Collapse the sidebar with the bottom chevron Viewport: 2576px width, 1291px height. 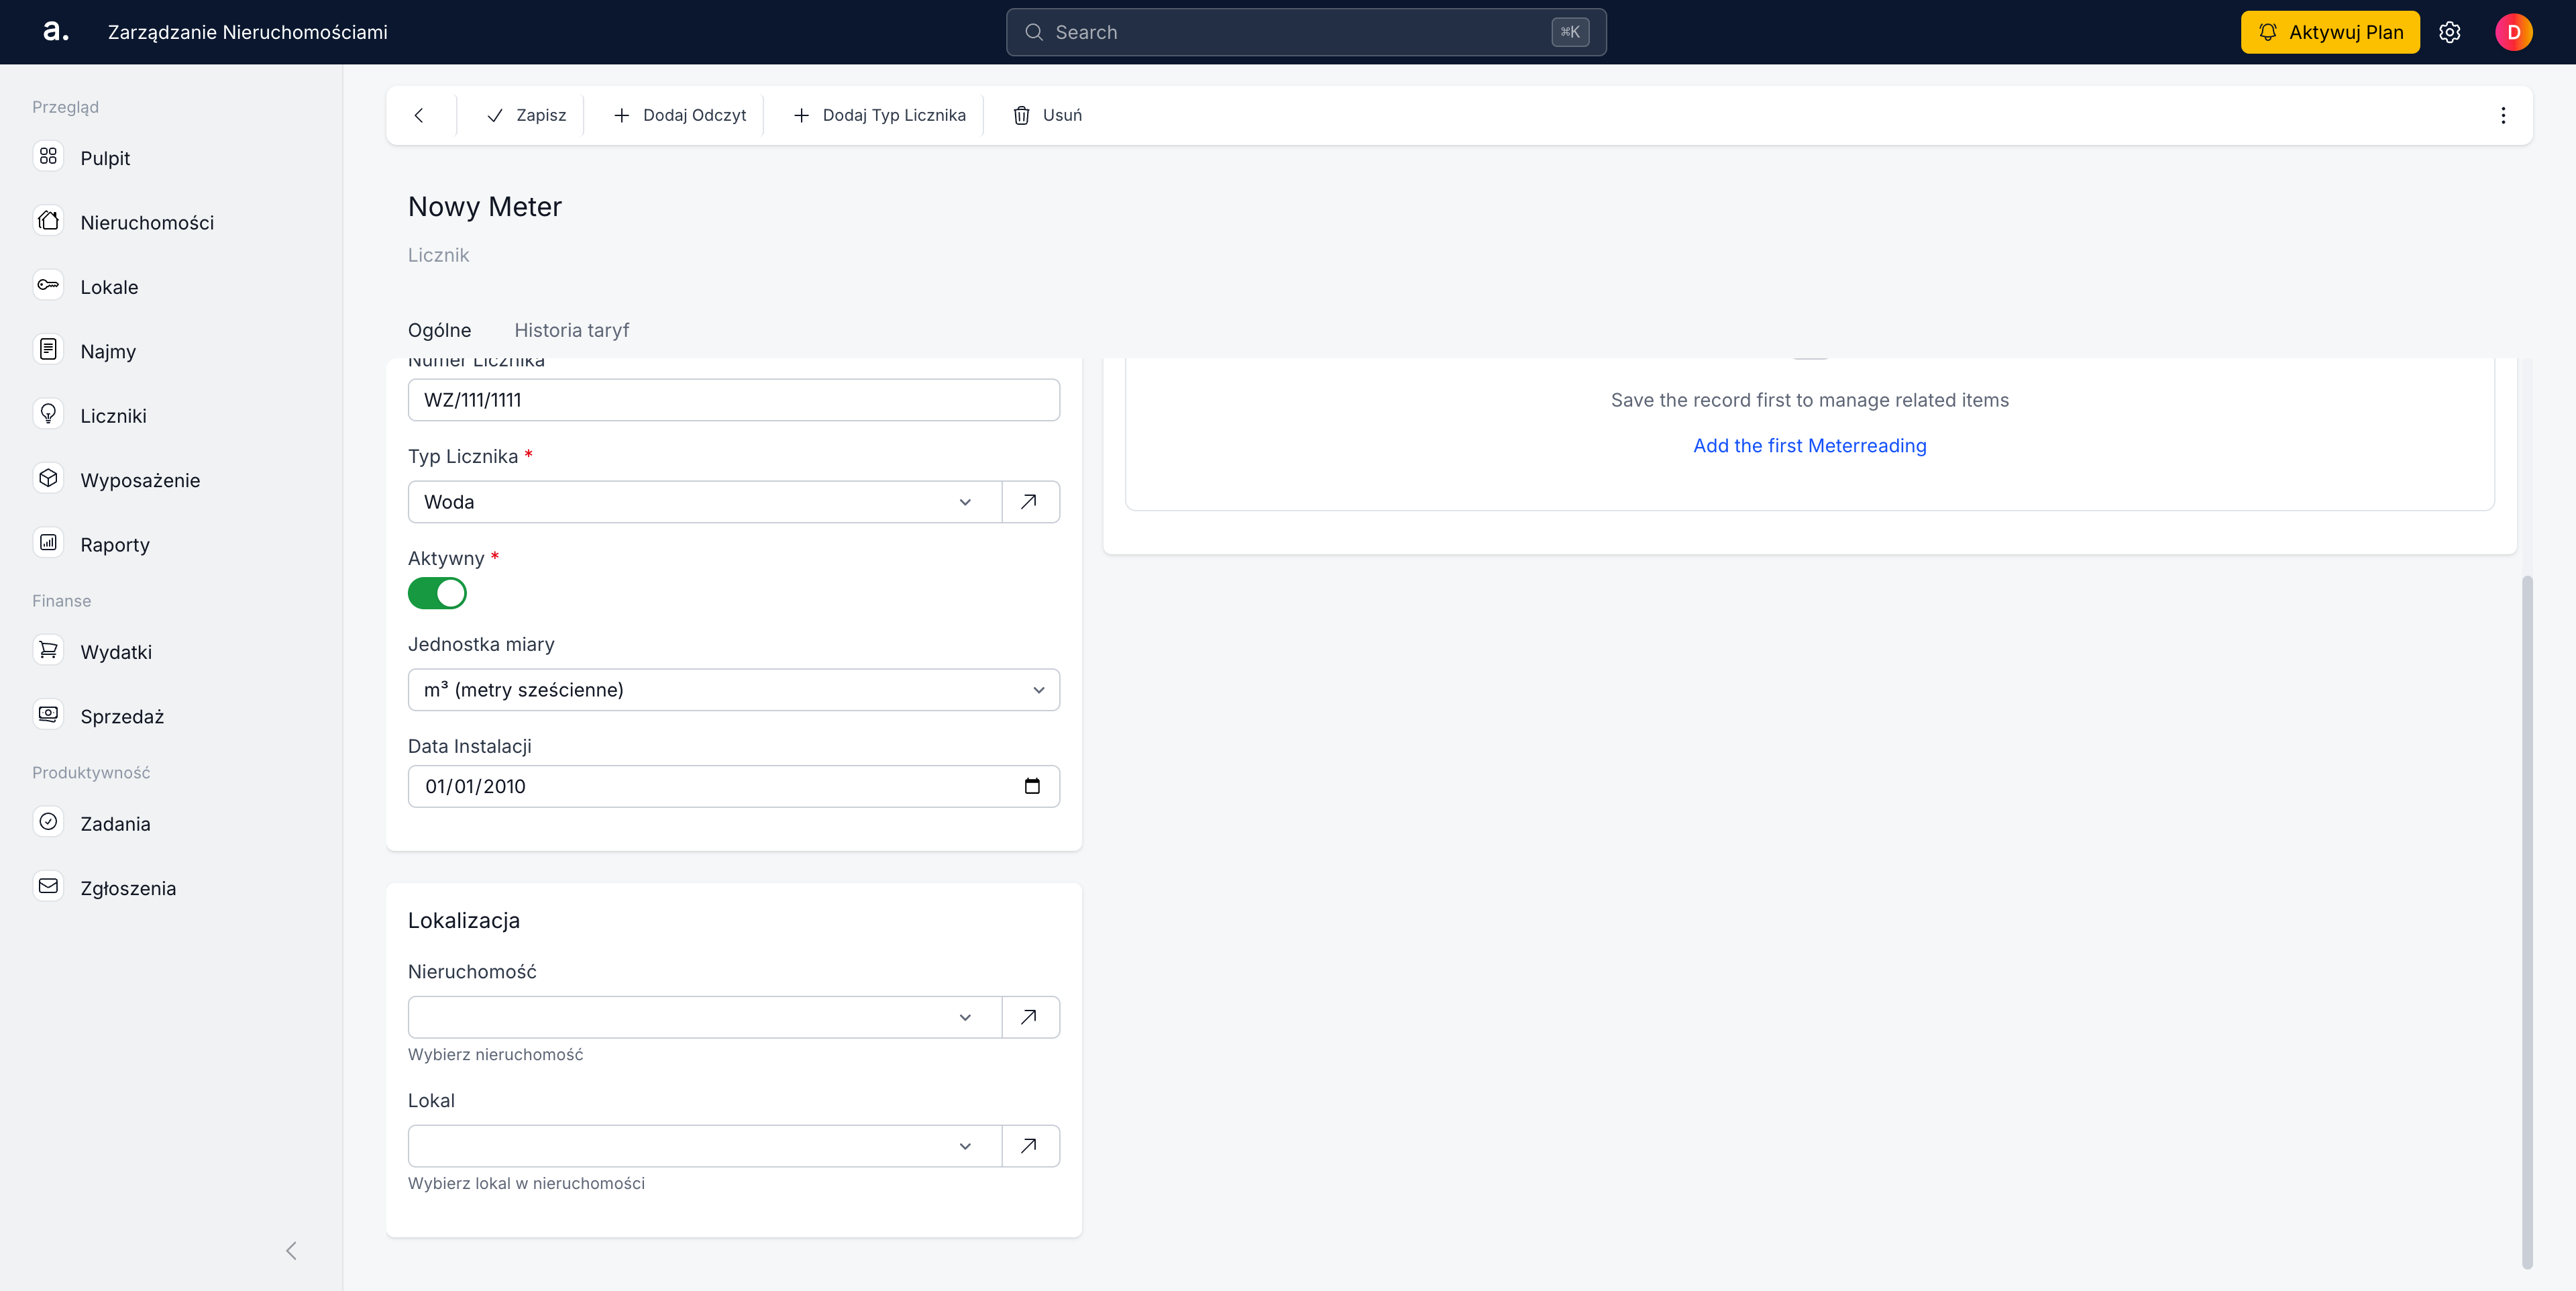291,1251
